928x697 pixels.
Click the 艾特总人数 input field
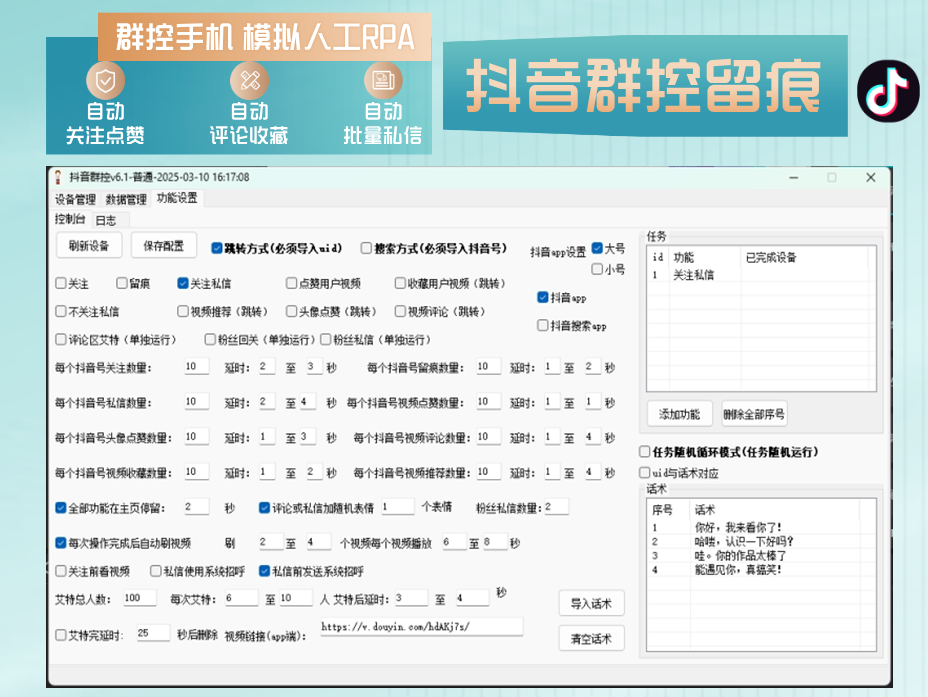point(140,598)
